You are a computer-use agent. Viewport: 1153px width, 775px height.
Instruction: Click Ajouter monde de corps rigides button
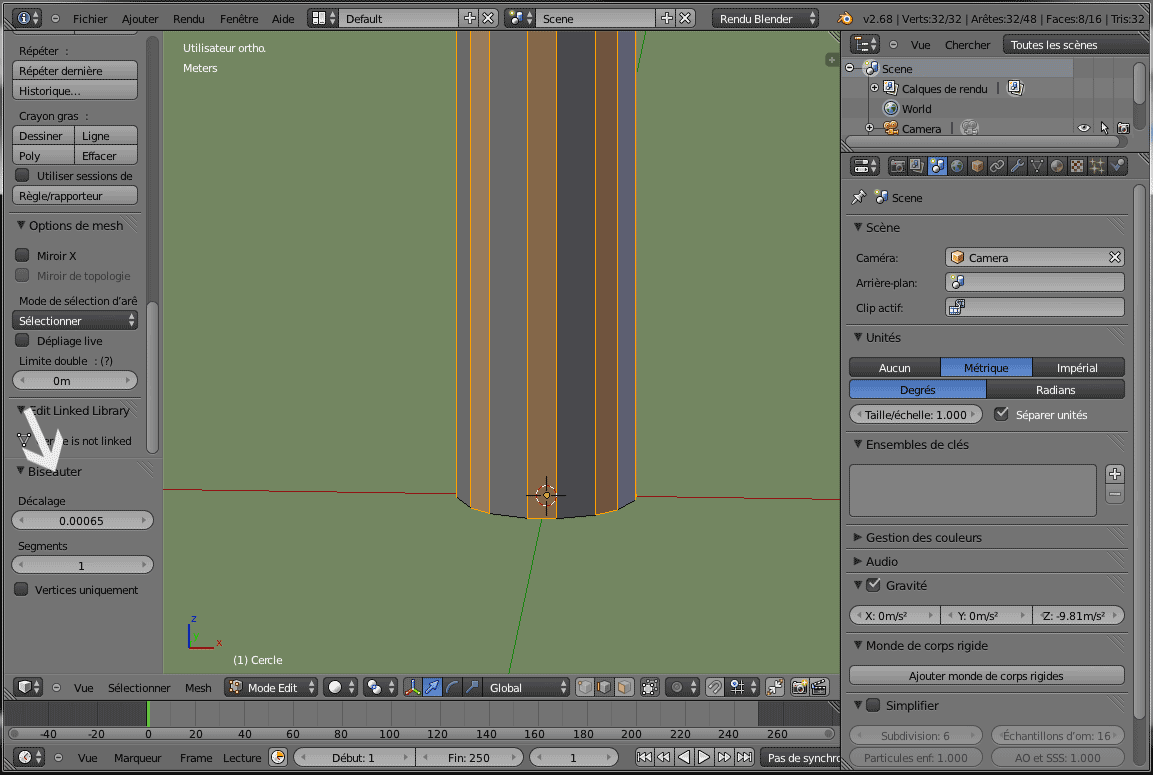986,676
